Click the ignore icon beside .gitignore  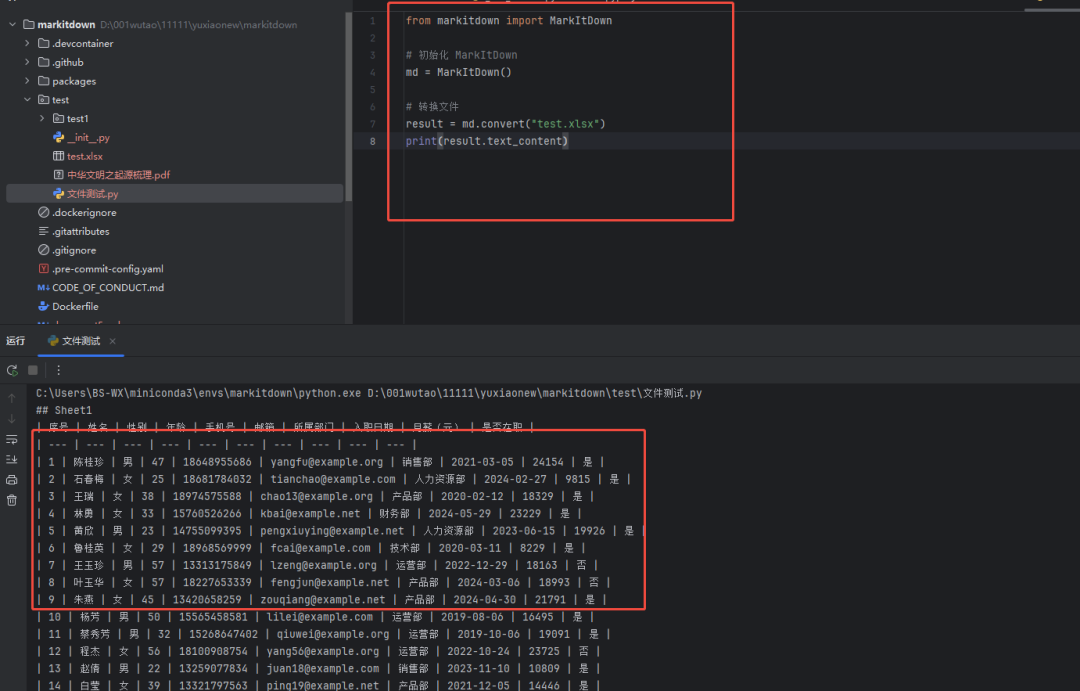[x=43, y=250]
